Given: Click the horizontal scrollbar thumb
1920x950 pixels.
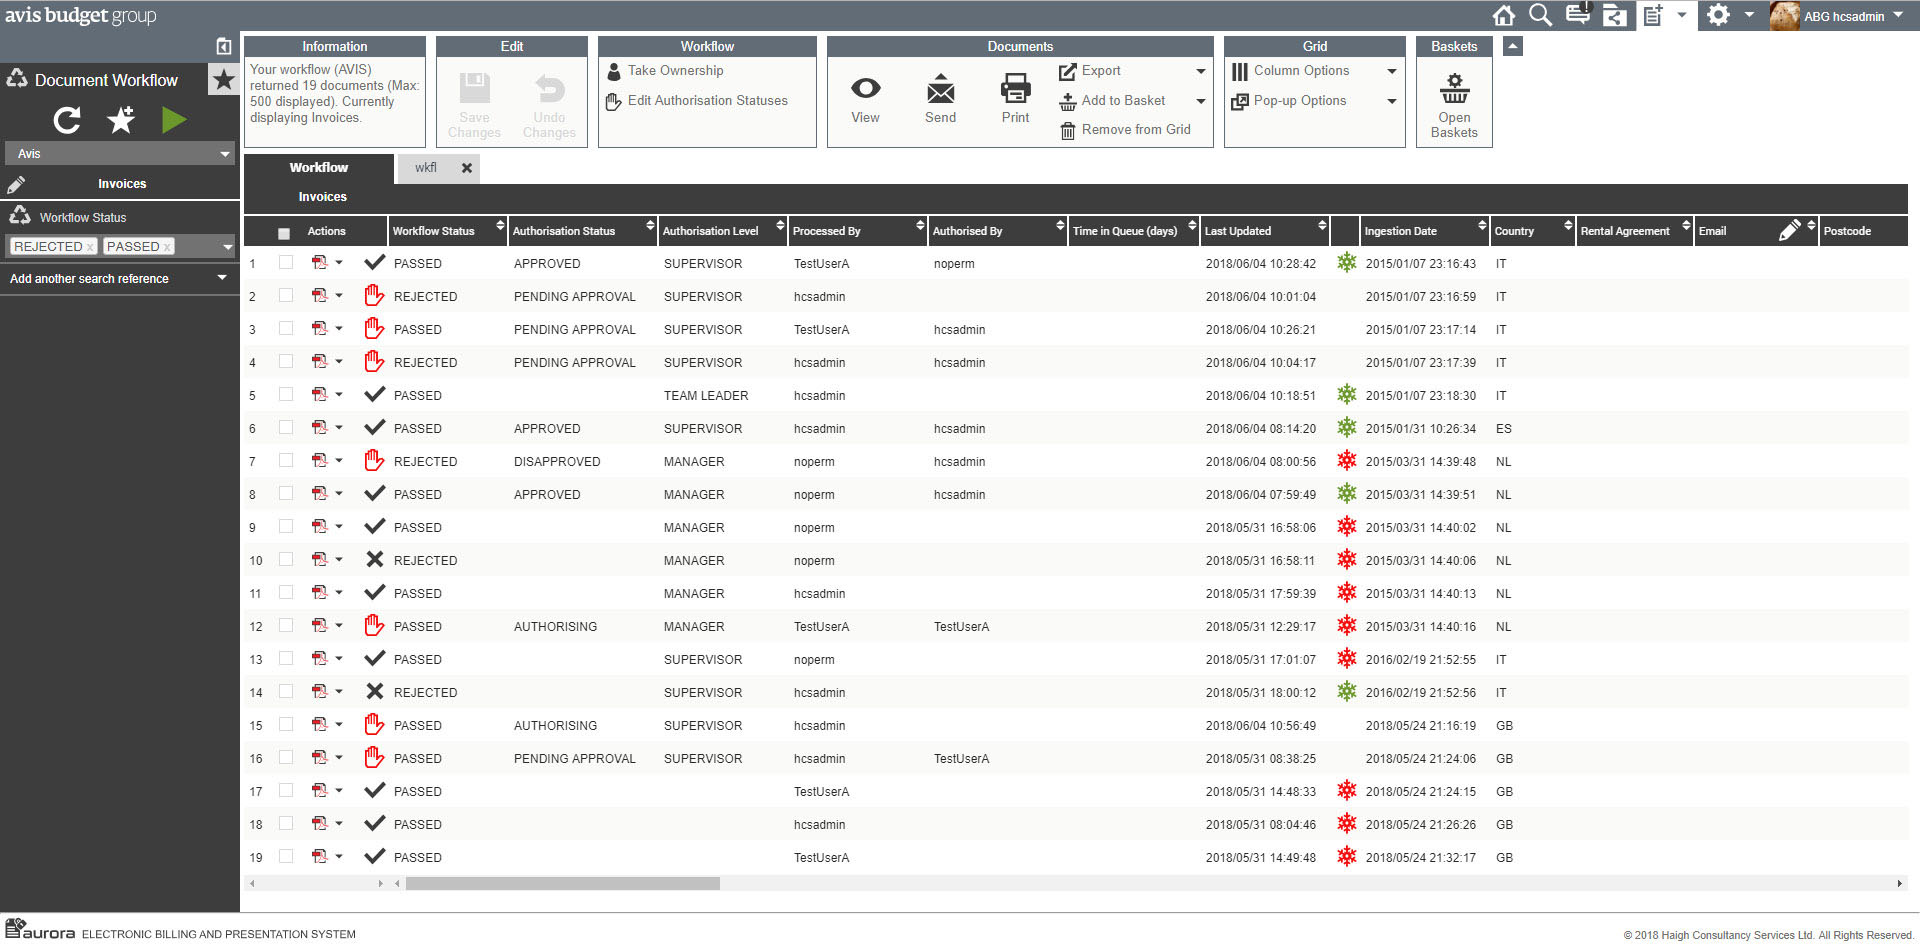Looking at the screenshot, I should (x=563, y=883).
